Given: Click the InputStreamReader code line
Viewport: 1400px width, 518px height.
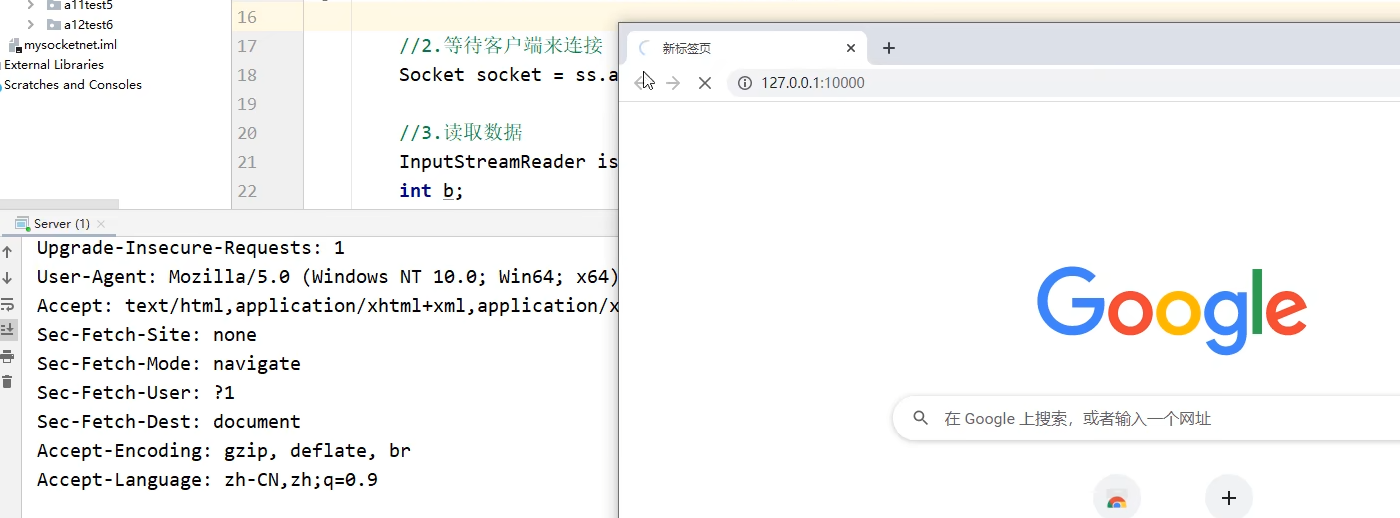Looking at the screenshot, I should (509, 162).
